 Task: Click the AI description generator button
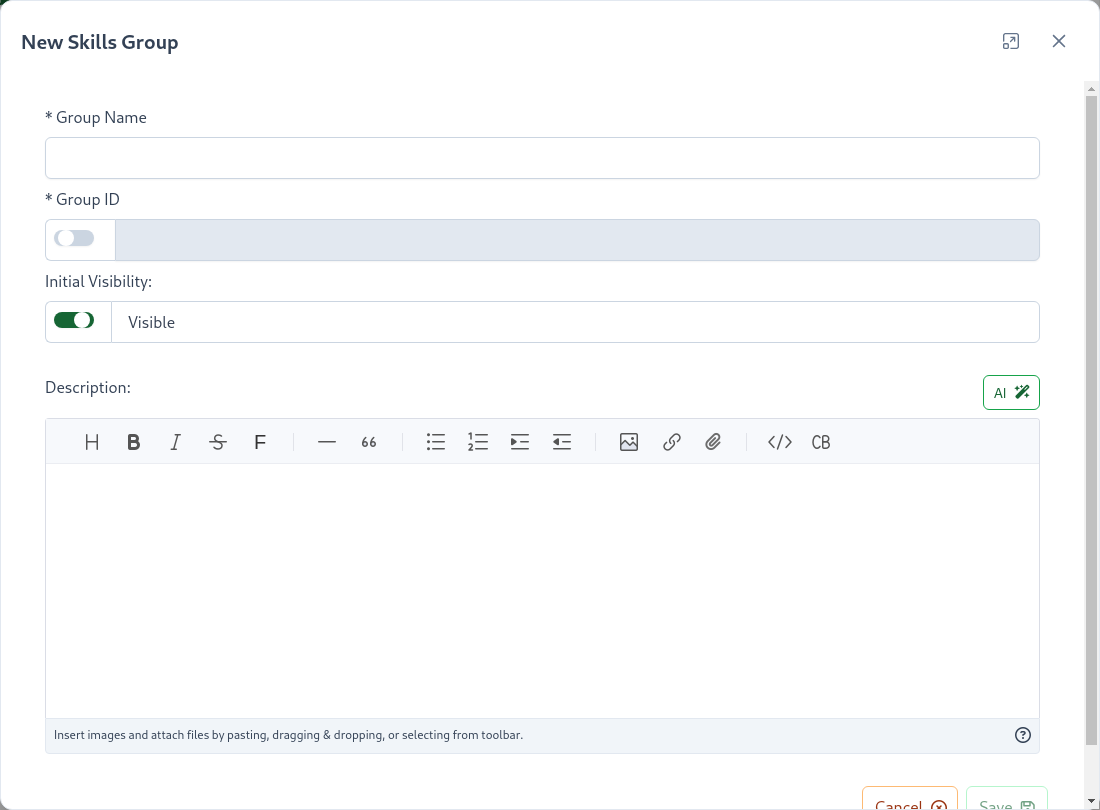[1011, 393]
